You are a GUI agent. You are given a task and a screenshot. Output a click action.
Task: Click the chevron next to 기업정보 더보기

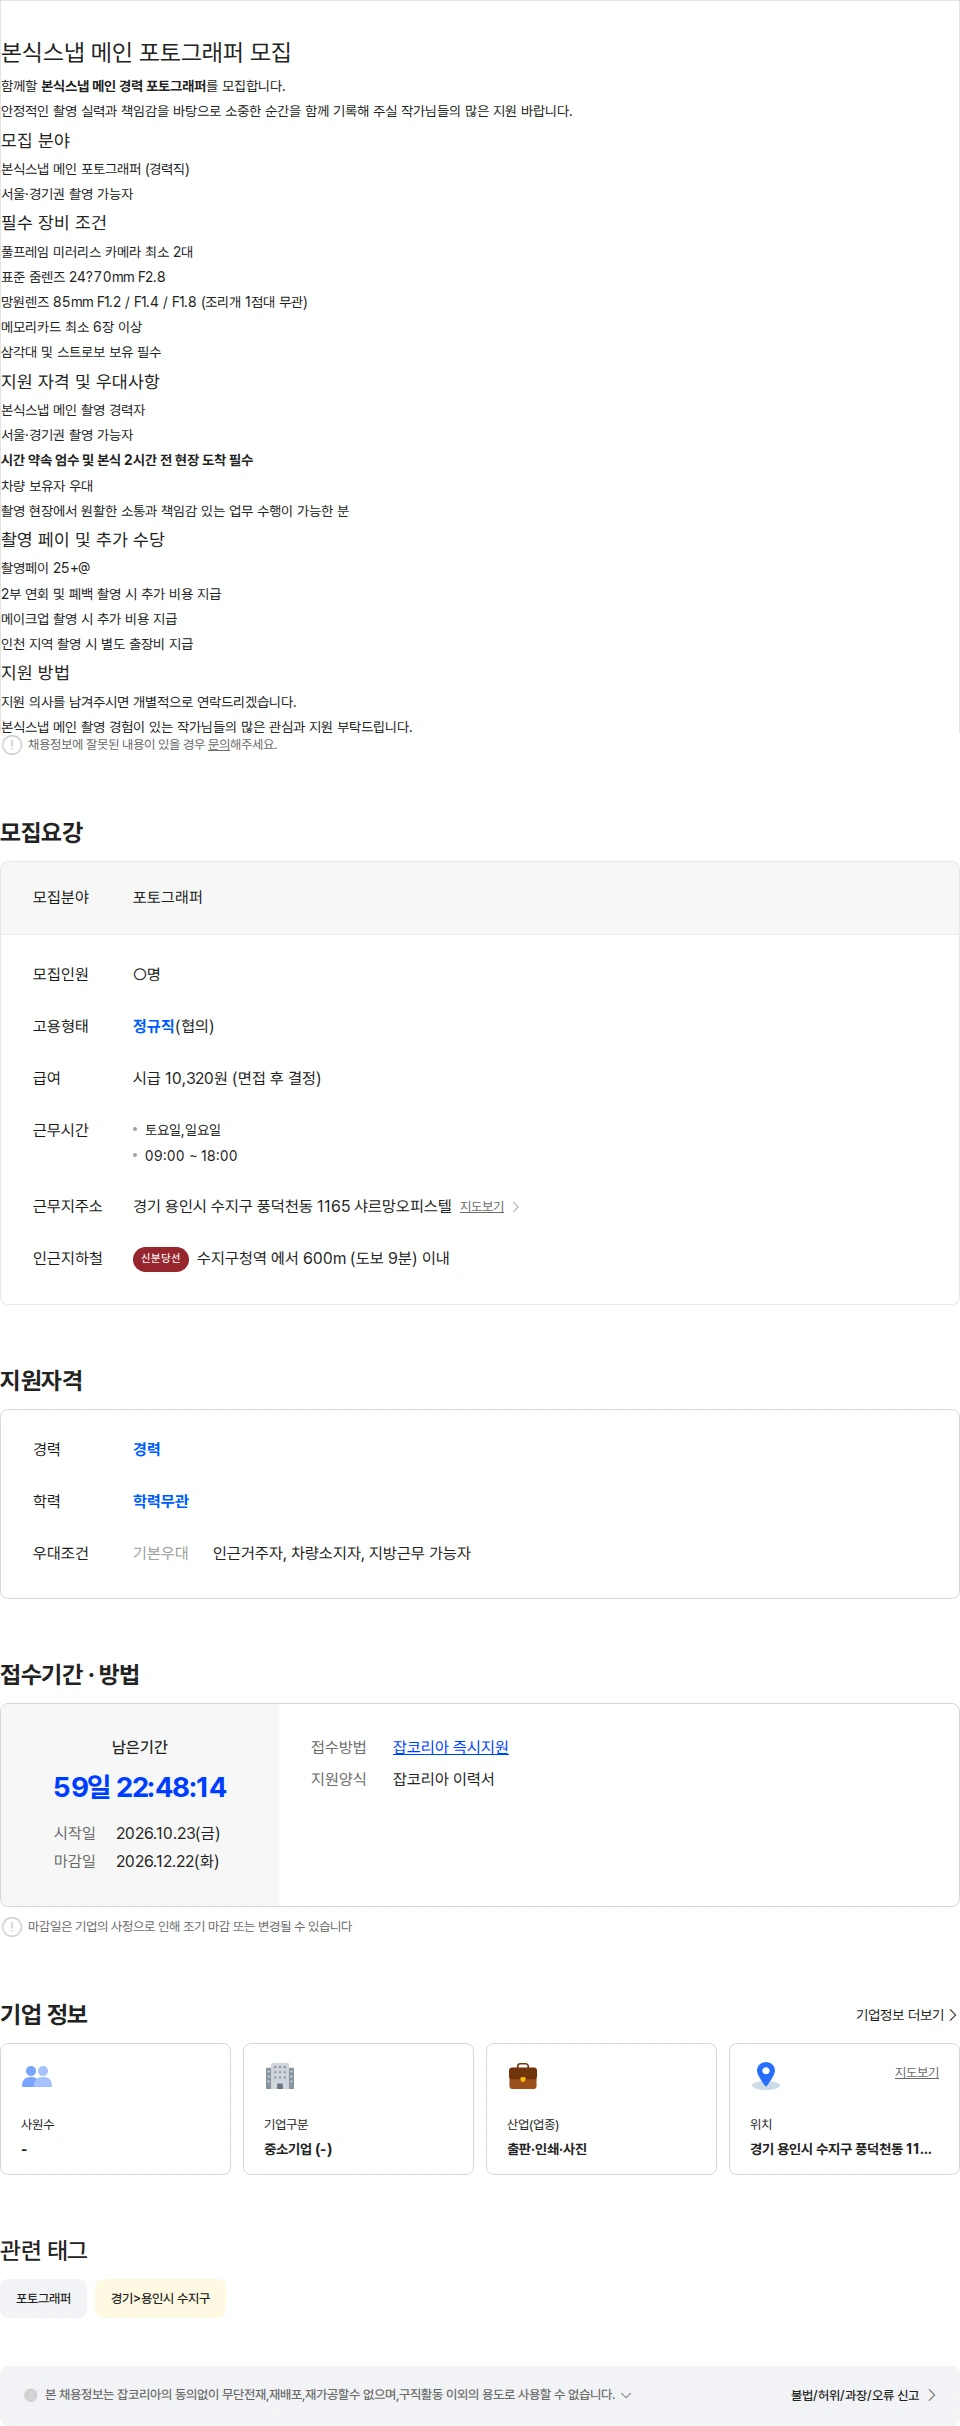953,2015
